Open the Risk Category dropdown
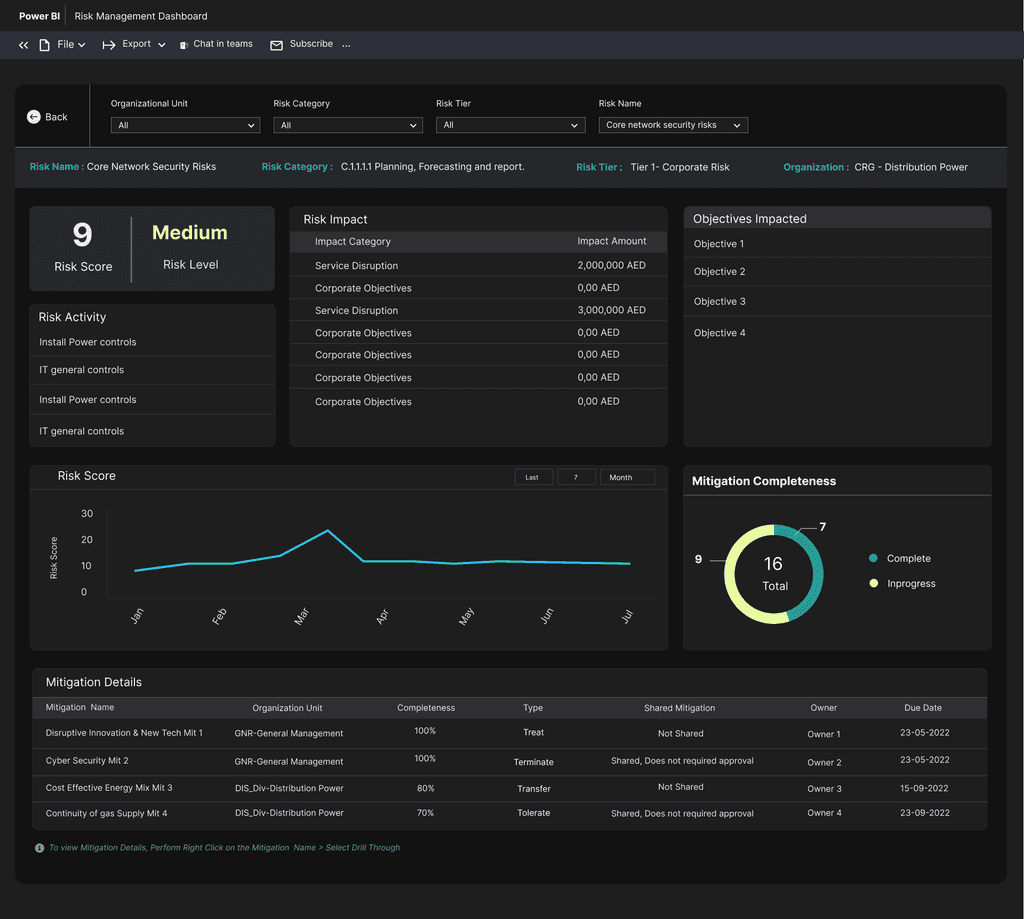This screenshot has width=1024, height=919. [x=347, y=125]
